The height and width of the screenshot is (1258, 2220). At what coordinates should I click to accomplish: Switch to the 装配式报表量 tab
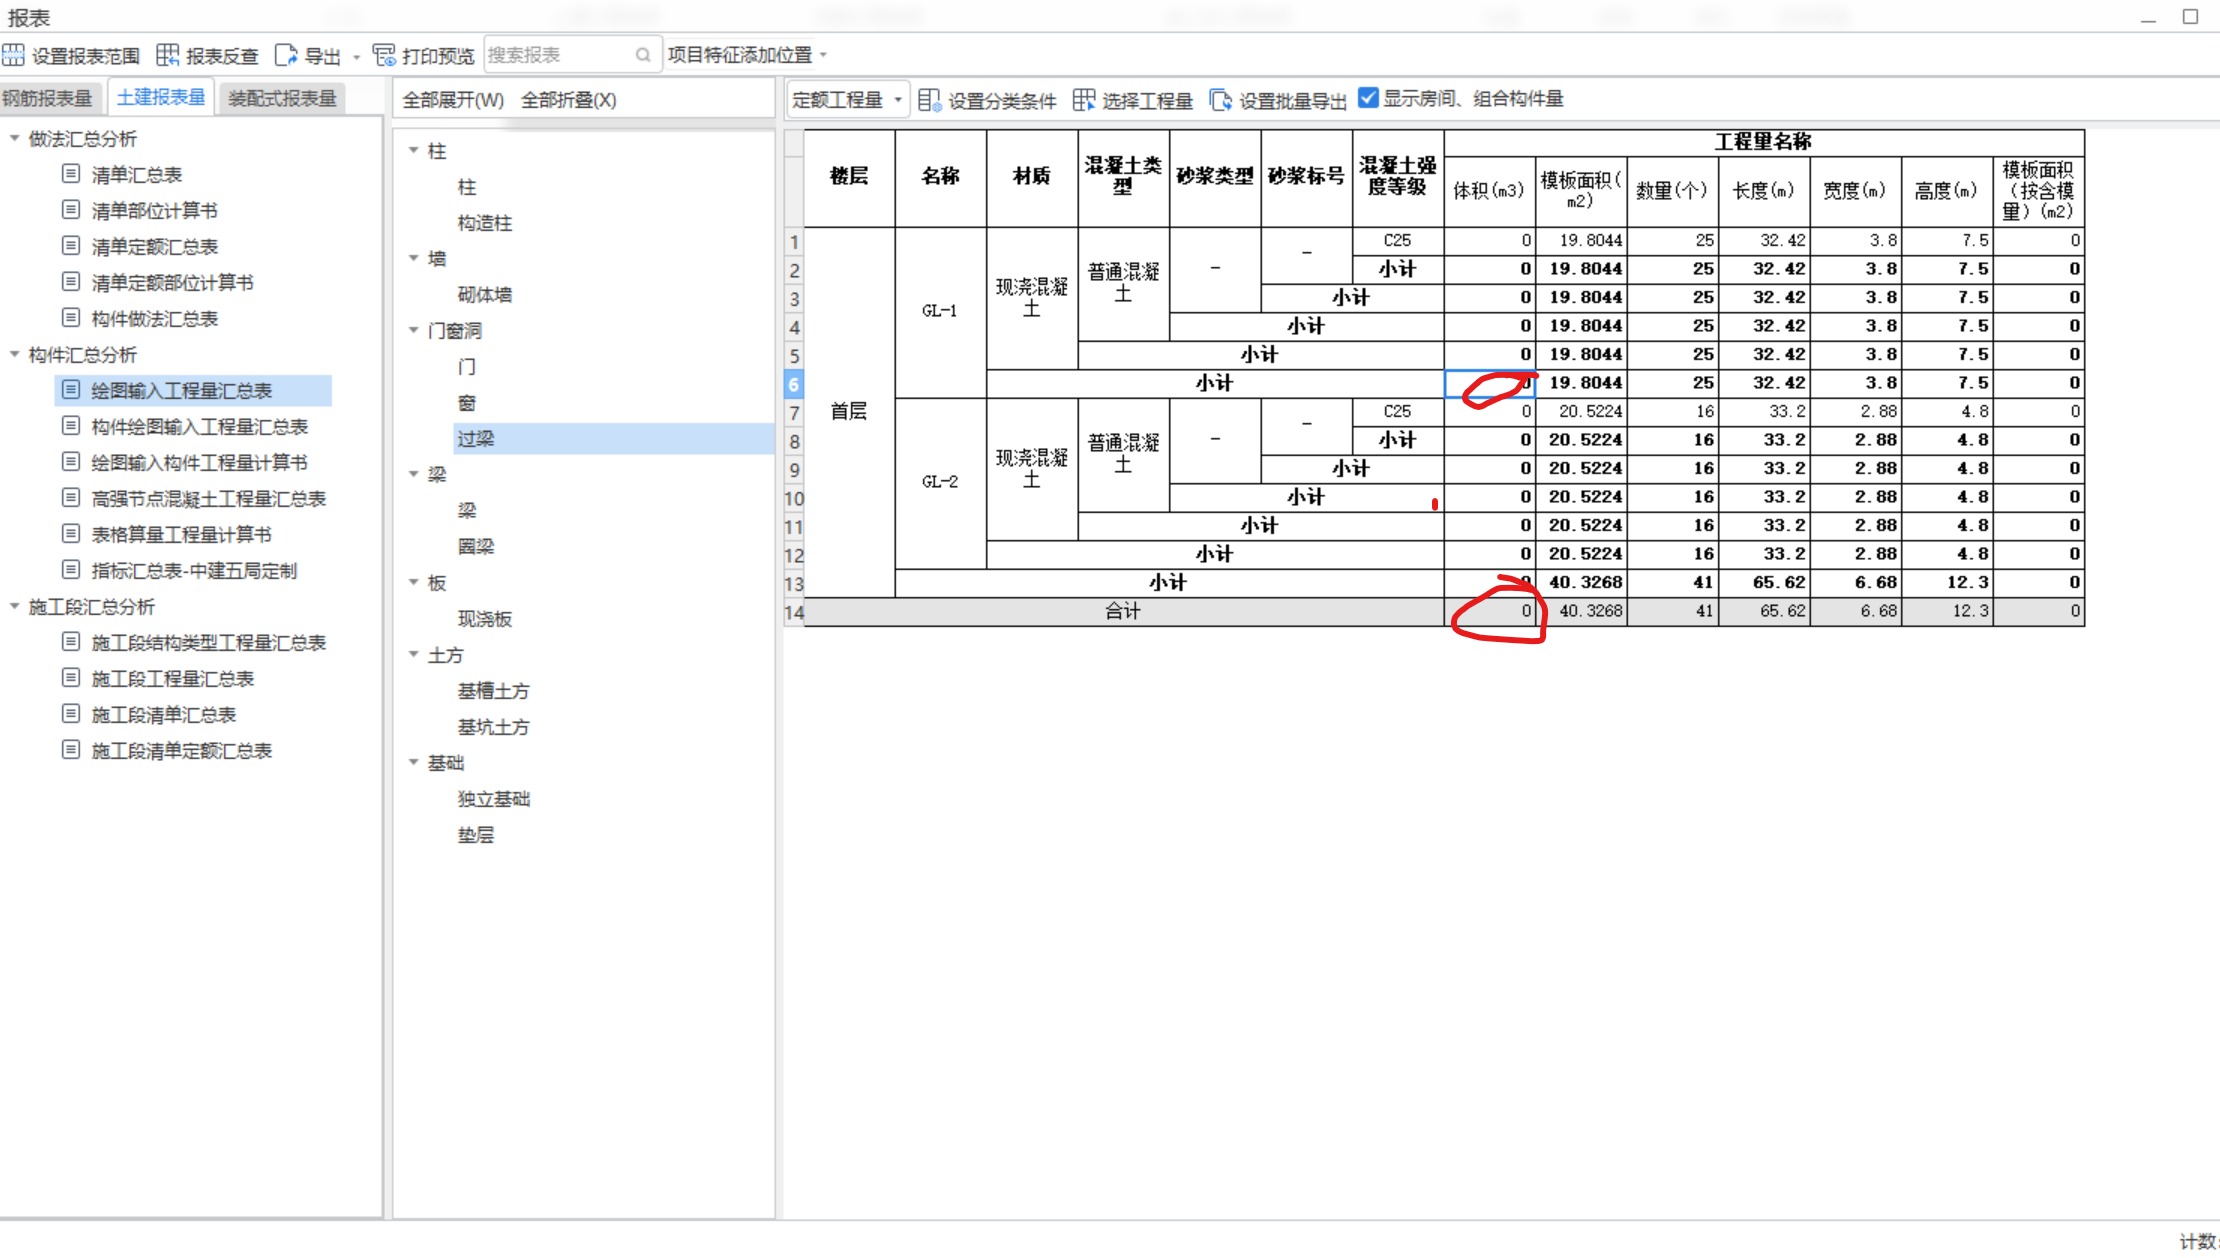point(282,98)
